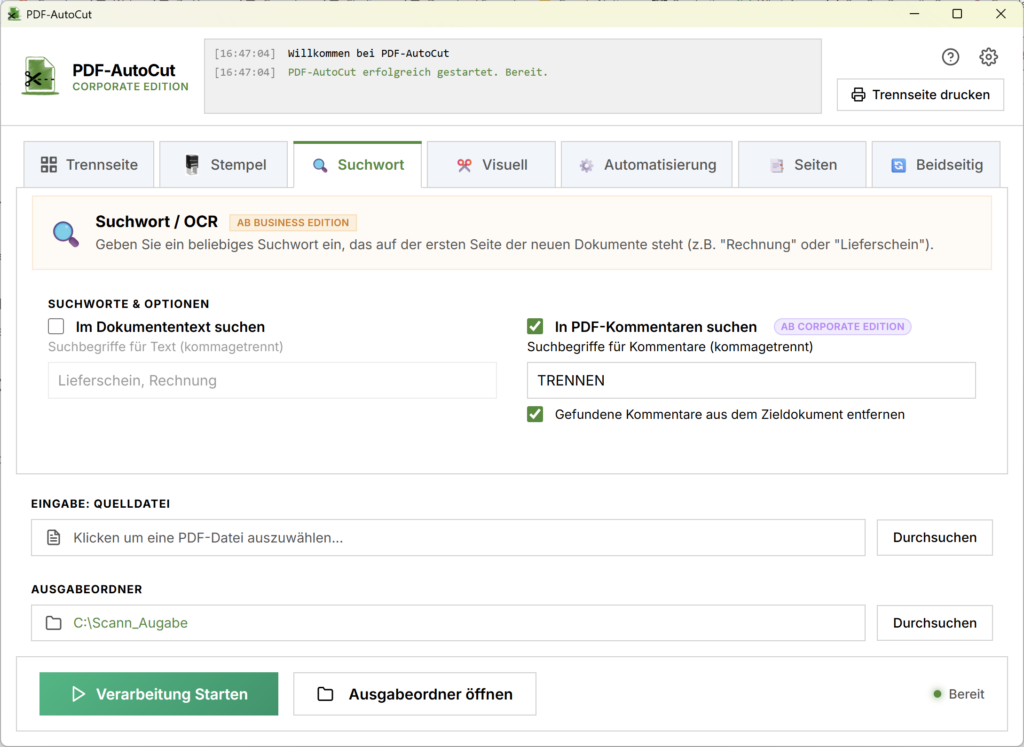
Task: Click the AUSGABEORDNER heading
Action: pos(87,589)
